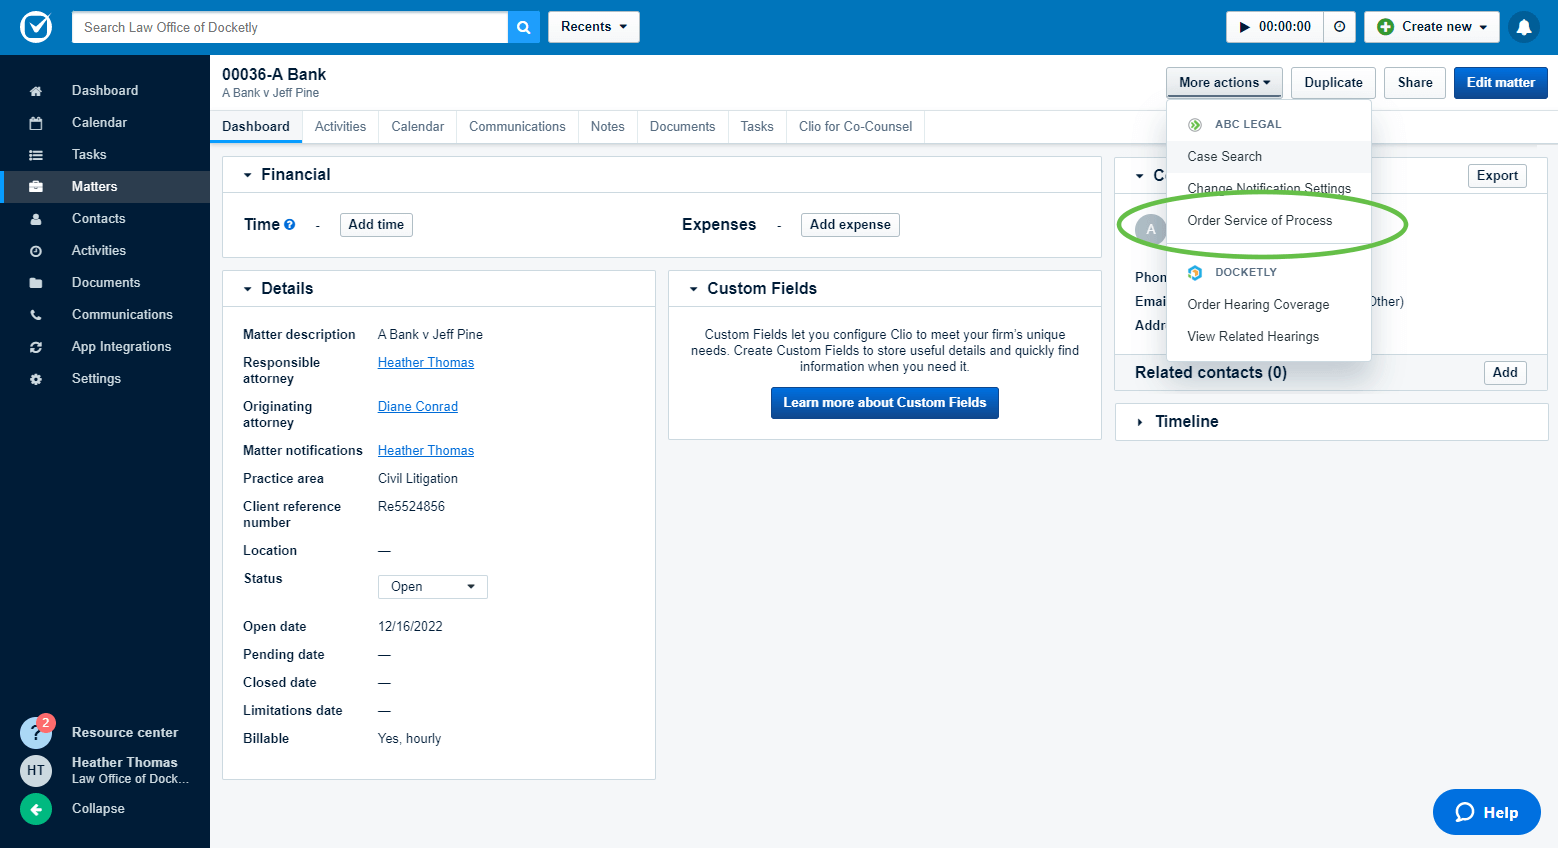Choose Order Service of Process

pyautogui.click(x=1269, y=221)
